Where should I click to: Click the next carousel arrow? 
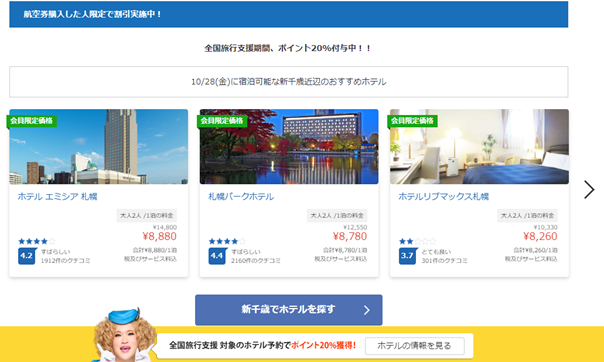point(589,189)
